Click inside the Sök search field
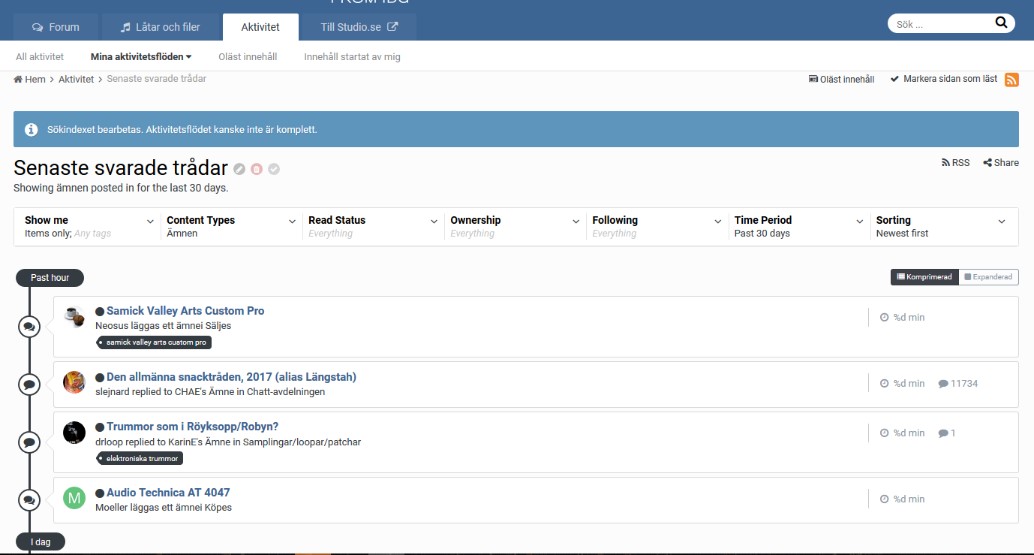This screenshot has width=1034, height=555. pyautogui.click(x=937, y=23)
